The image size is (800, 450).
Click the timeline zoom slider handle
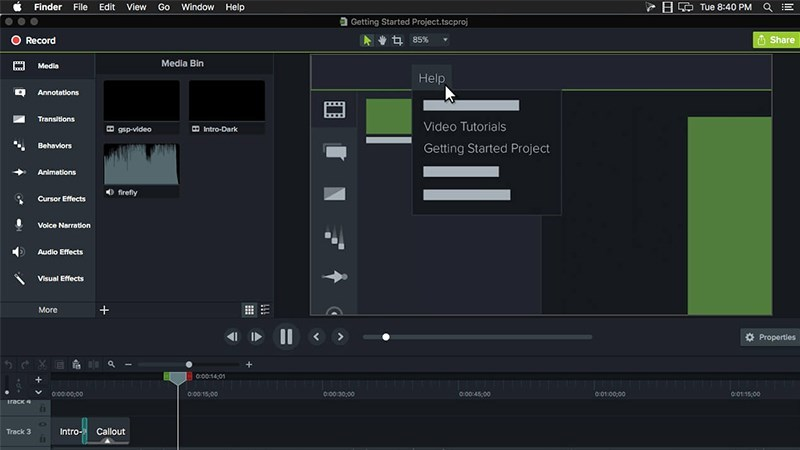coord(189,364)
